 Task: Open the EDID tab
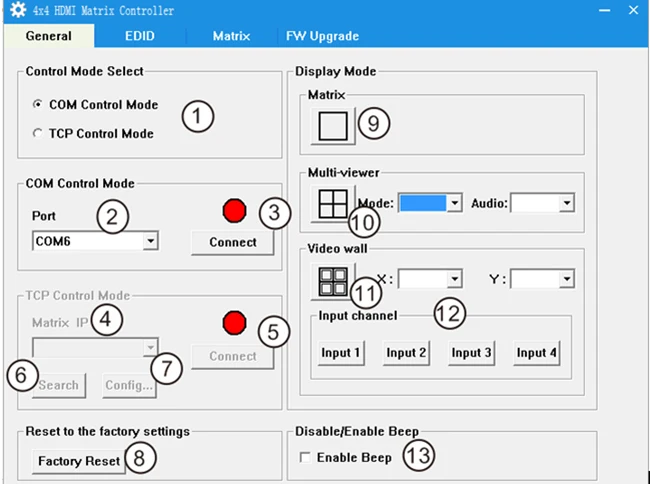(140, 36)
